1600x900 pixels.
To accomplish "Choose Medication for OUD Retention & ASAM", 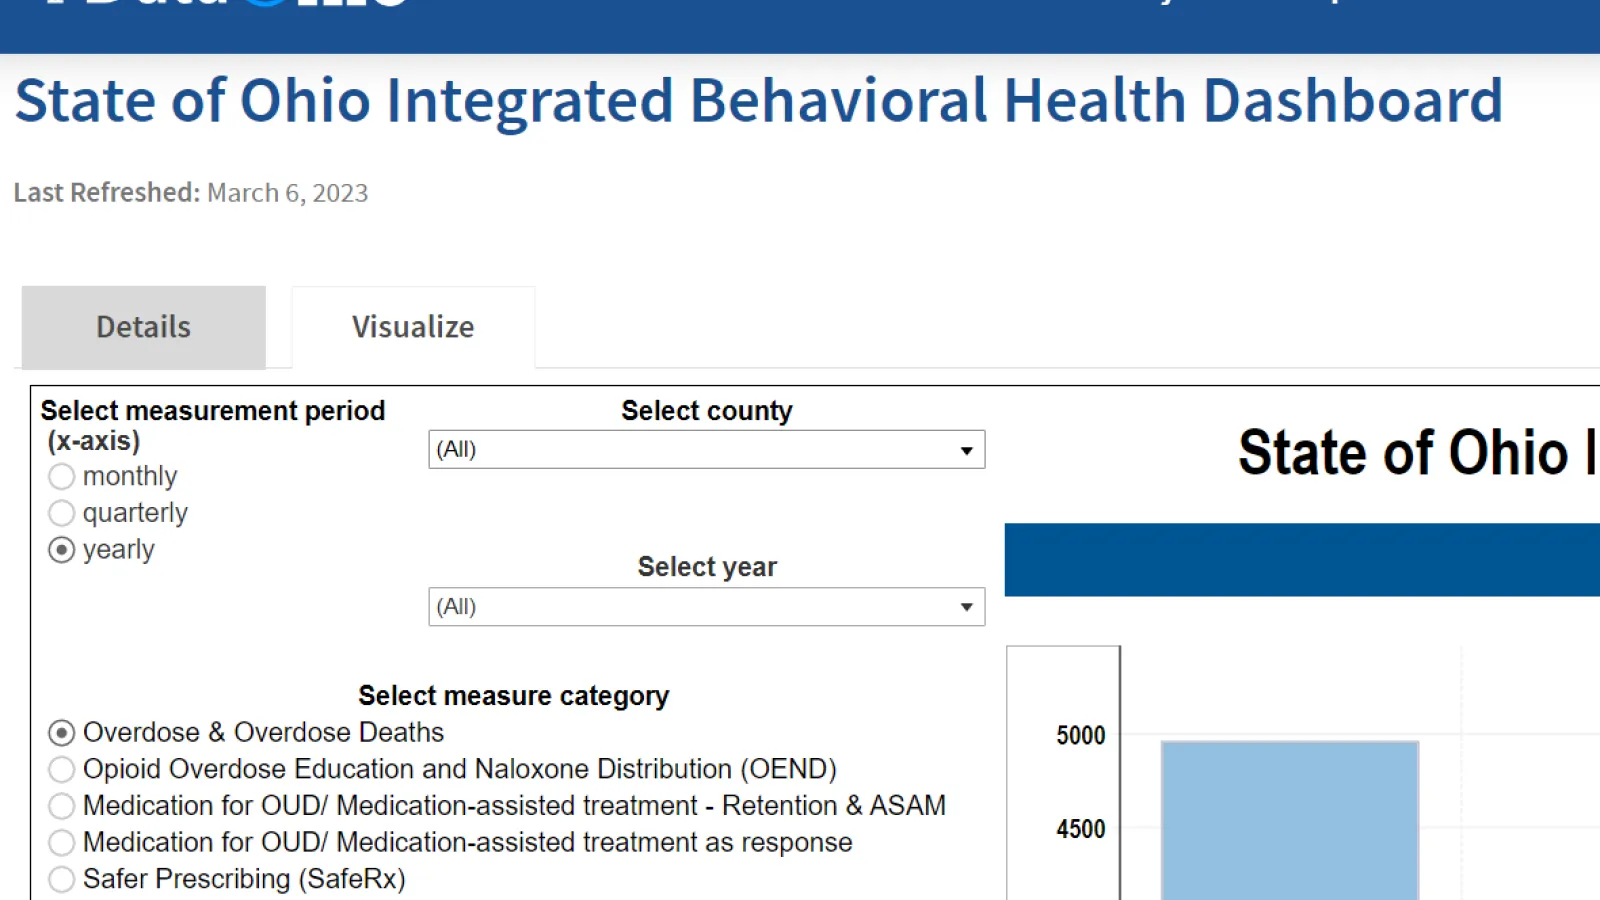I will pyautogui.click(x=62, y=806).
